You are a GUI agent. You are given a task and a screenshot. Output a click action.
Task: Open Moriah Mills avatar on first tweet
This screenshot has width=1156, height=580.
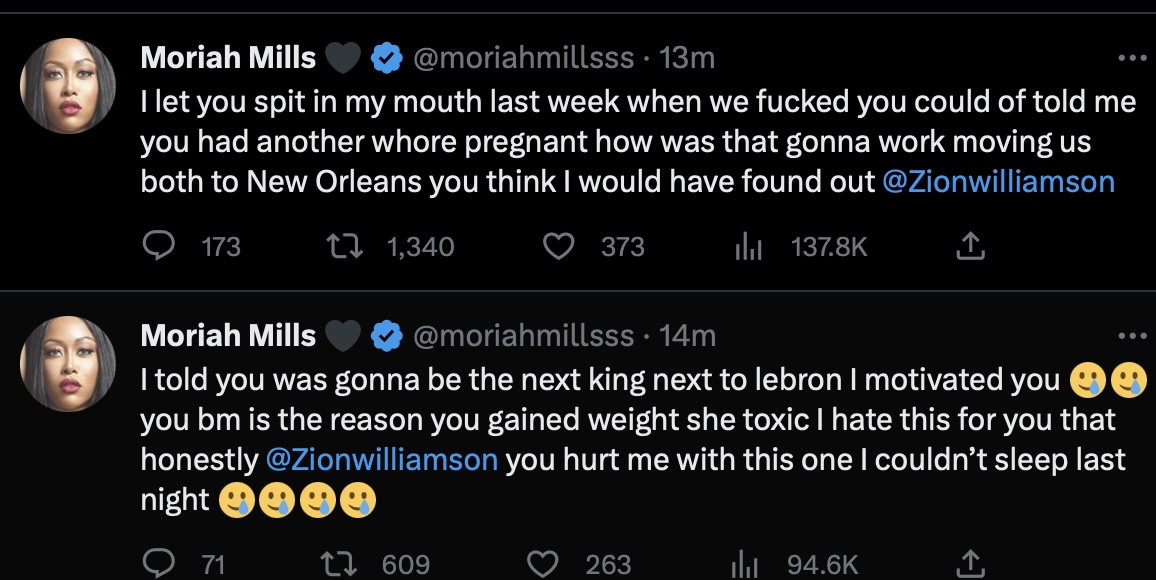tap(68, 87)
